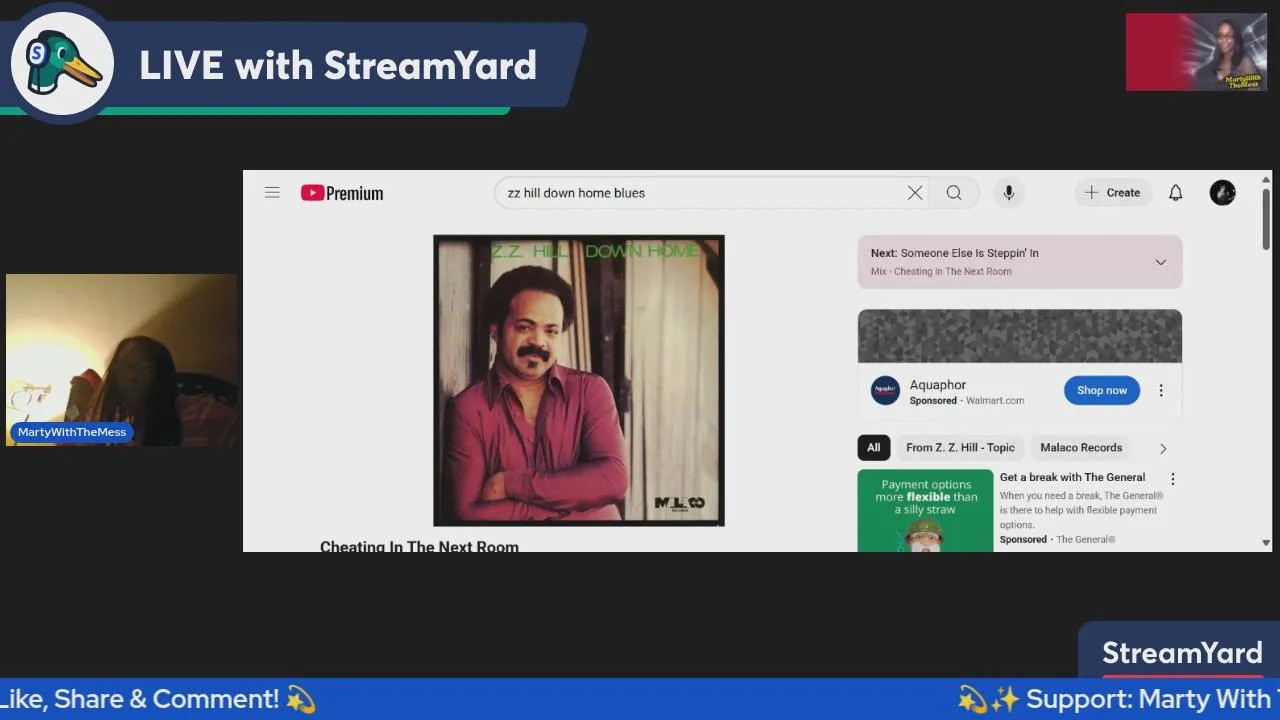The image size is (1280, 720).
Task: Open Aquaphor ad three-dot menu
Action: coord(1161,391)
